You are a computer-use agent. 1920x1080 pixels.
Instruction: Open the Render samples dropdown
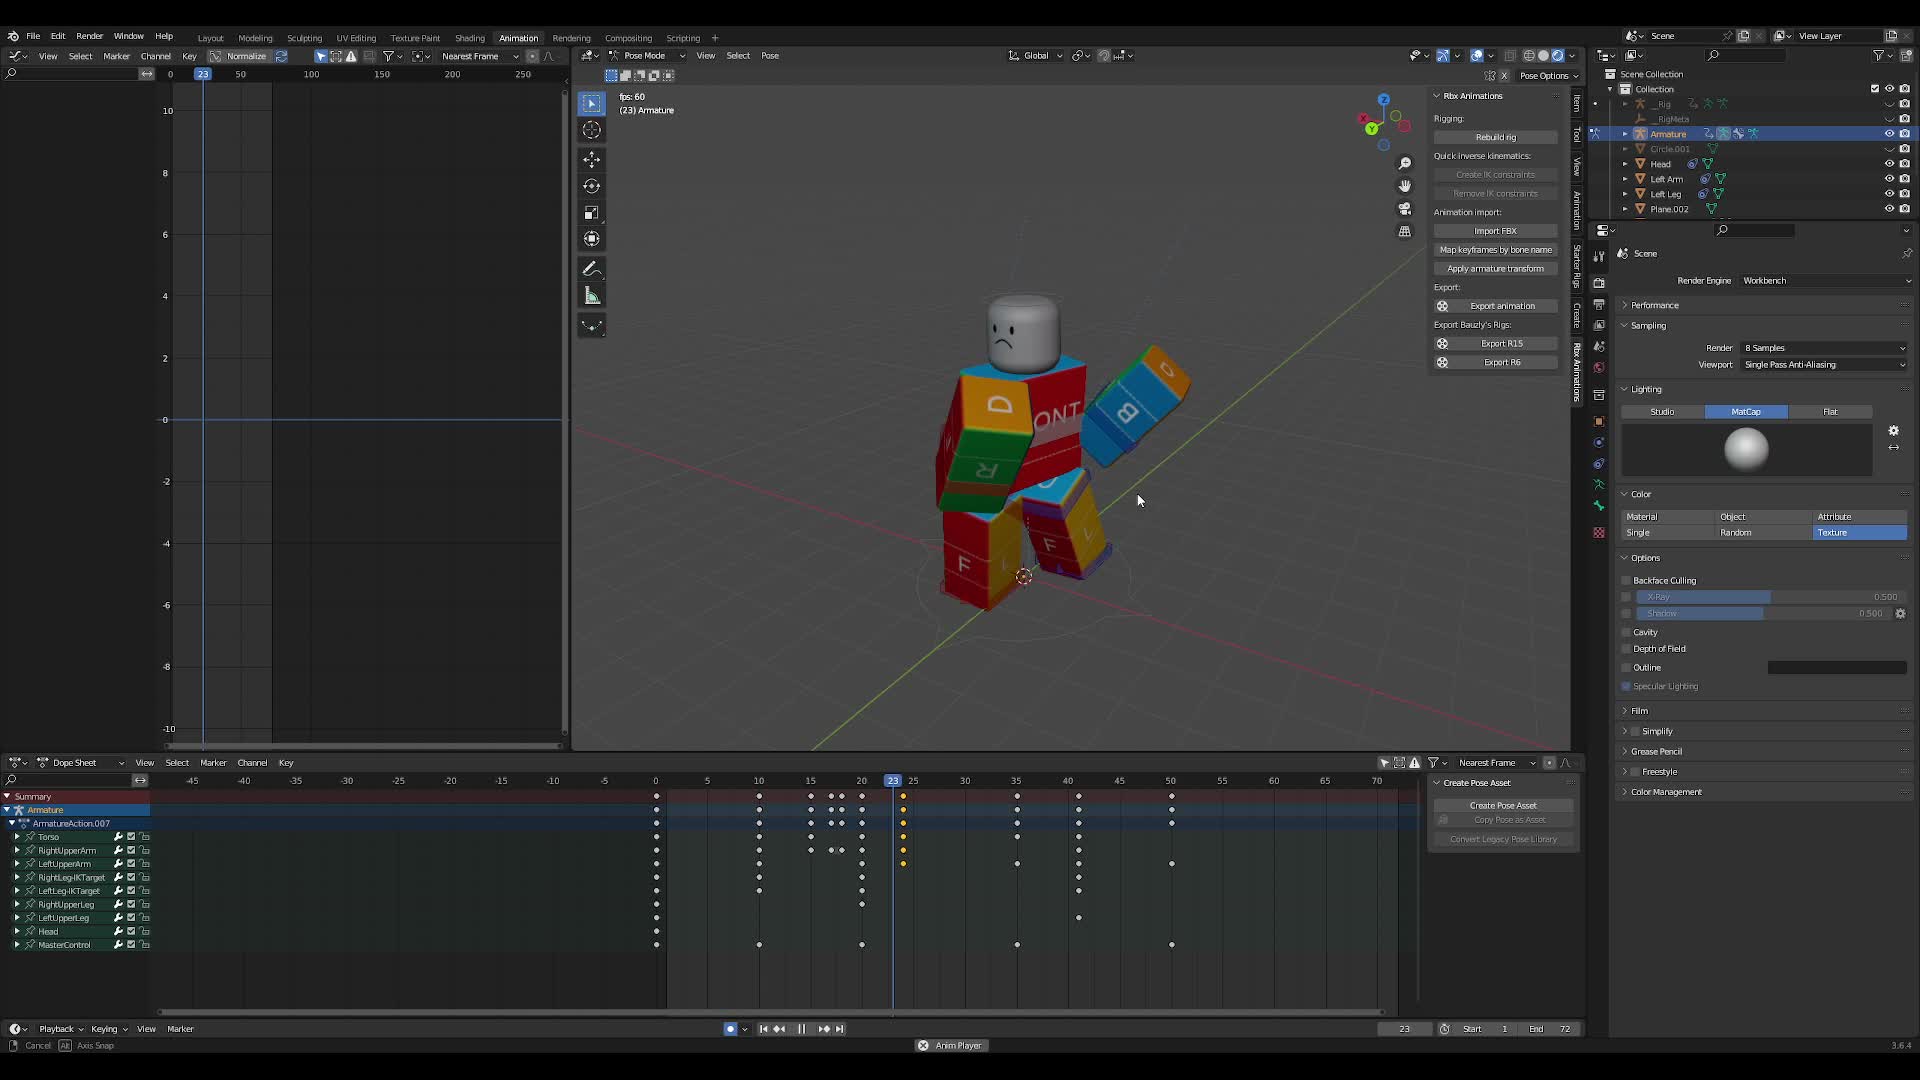pyautogui.click(x=1824, y=348)
